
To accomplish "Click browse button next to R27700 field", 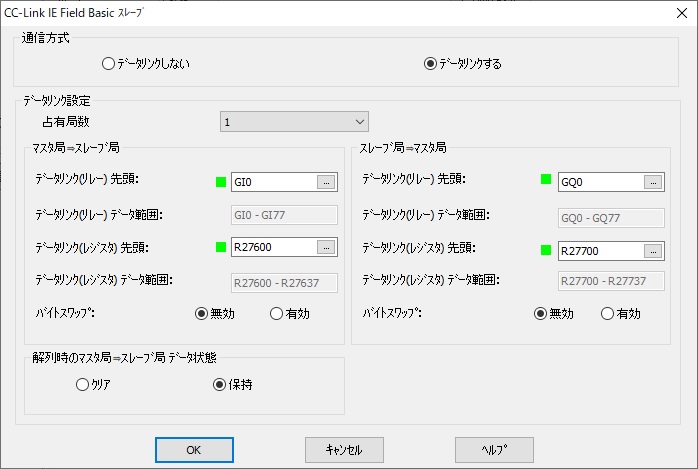I will pos(653,251).
